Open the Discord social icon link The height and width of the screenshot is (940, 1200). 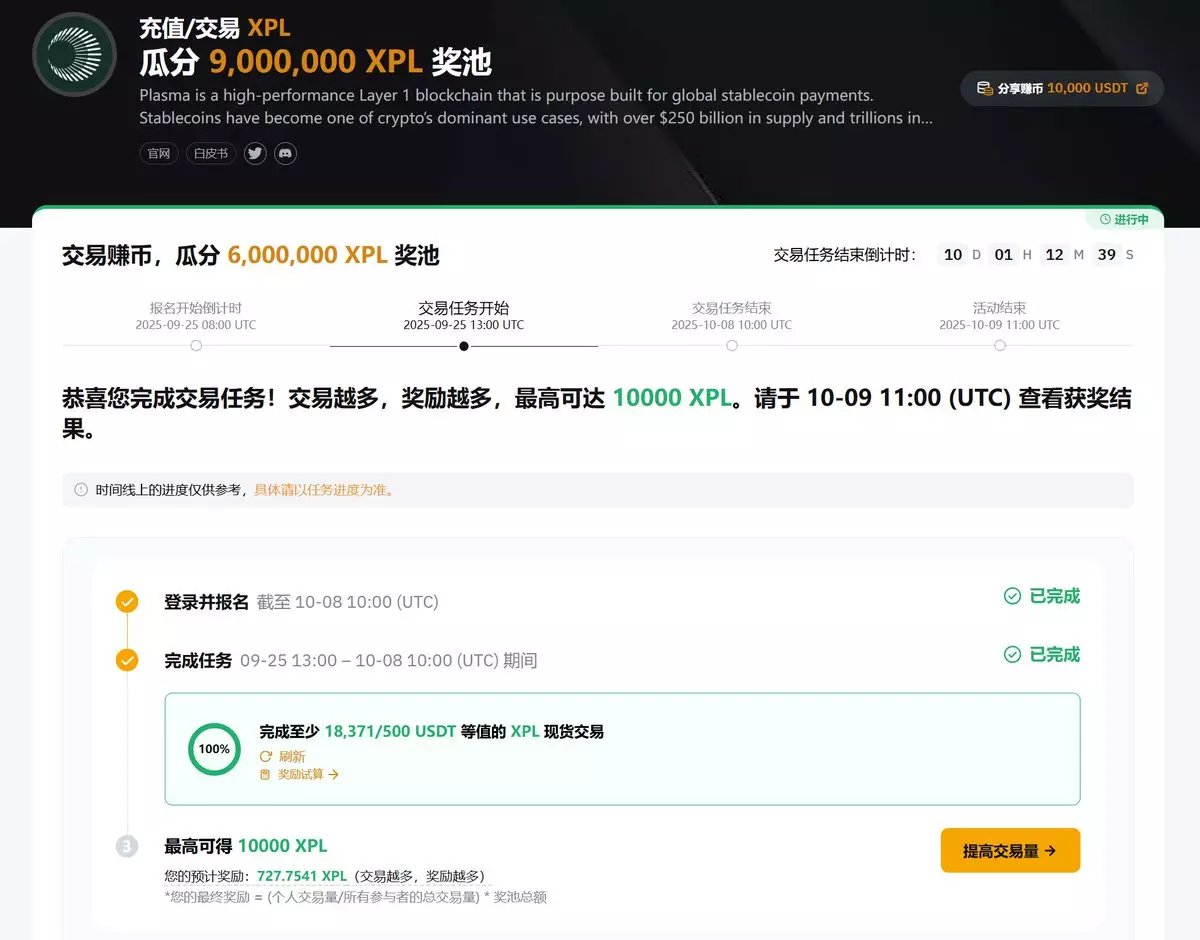pyautogui.click(x=285, y=153)
